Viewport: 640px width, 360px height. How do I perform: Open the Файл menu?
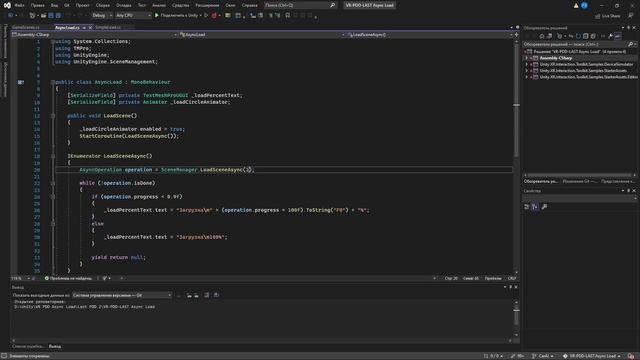[x=19, y=5]
